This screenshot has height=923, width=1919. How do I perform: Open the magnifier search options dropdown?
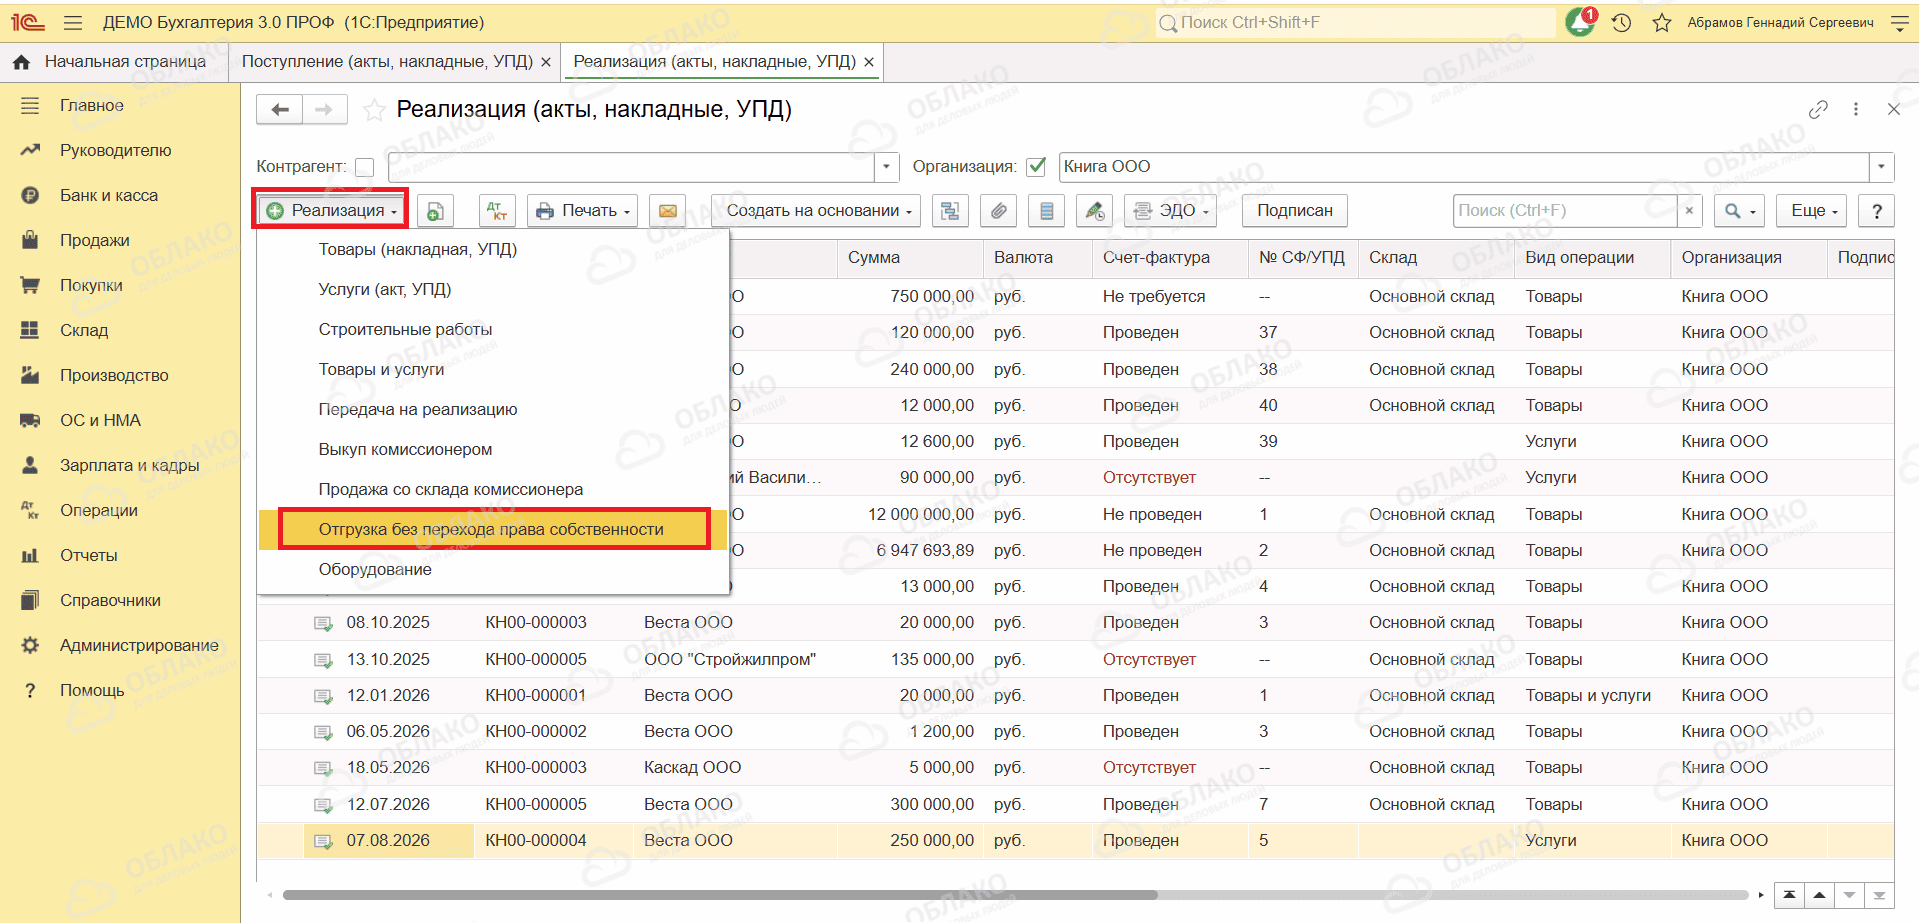coord(1740,211)
